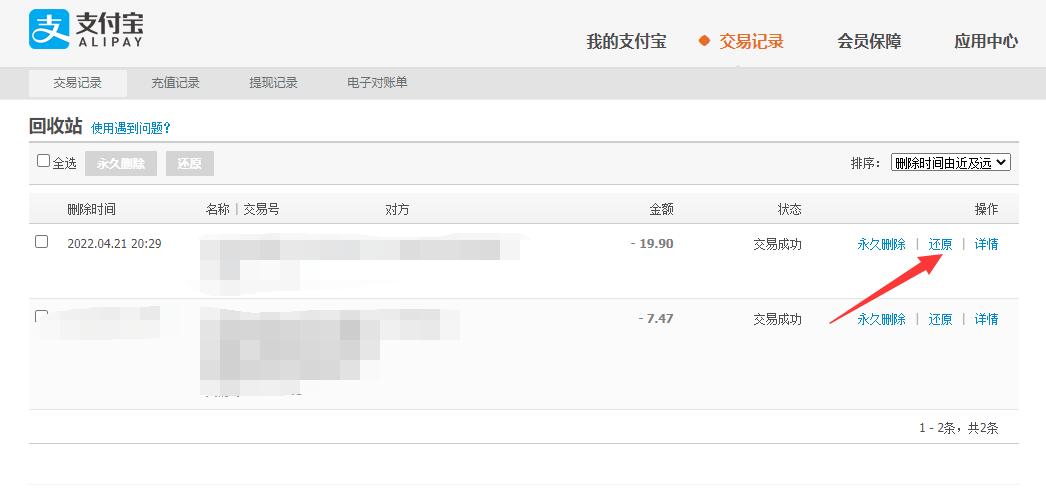Check the 2022.04.21 20:29 record checkbox
The image size is (1046, 491).
pyautogui.click(x=42, y=242)
